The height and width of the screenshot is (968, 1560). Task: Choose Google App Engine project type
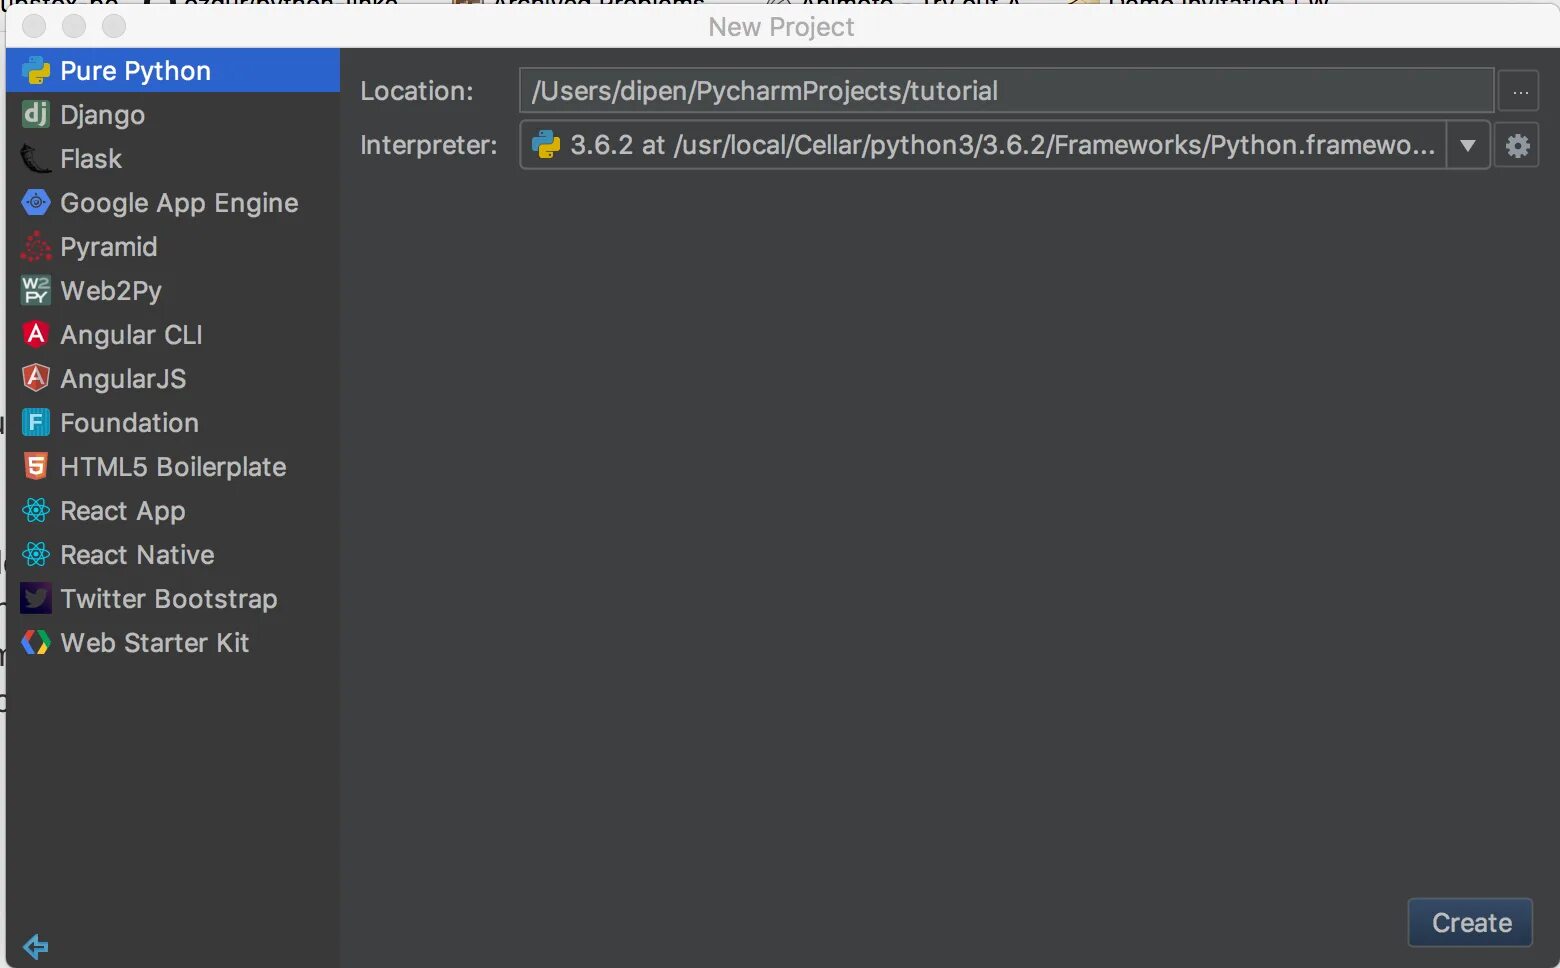[x=173, y=203]
